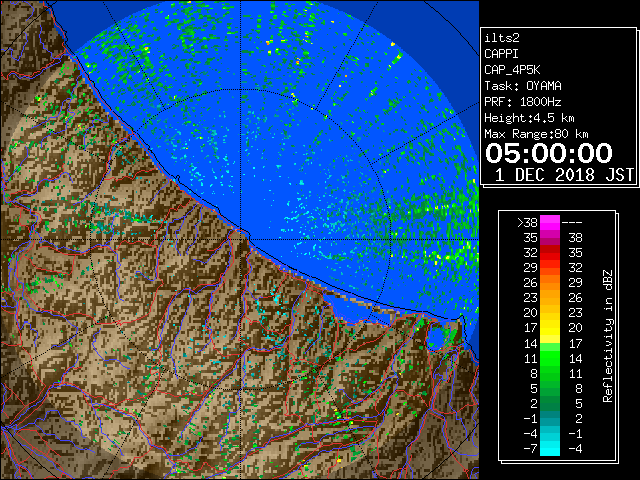
Task: Click the teal -1 to 2 dBZ color band
Action: click(x=550, y=418)
